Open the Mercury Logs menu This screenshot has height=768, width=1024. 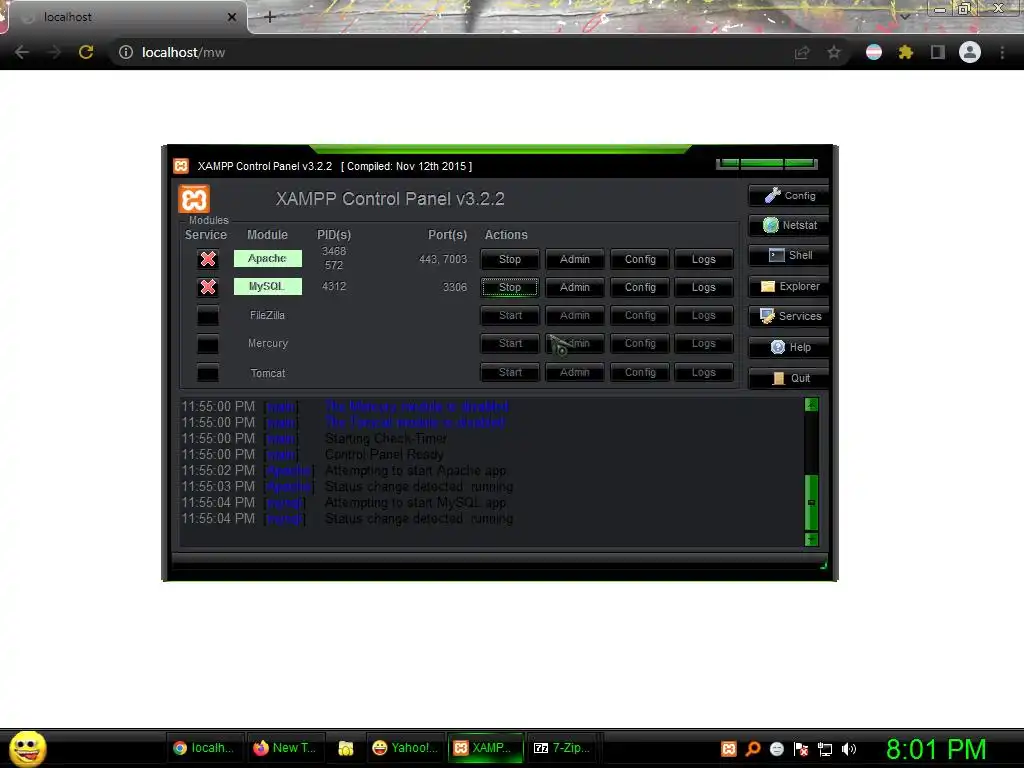pyautogui.click(x=703, y=344)
